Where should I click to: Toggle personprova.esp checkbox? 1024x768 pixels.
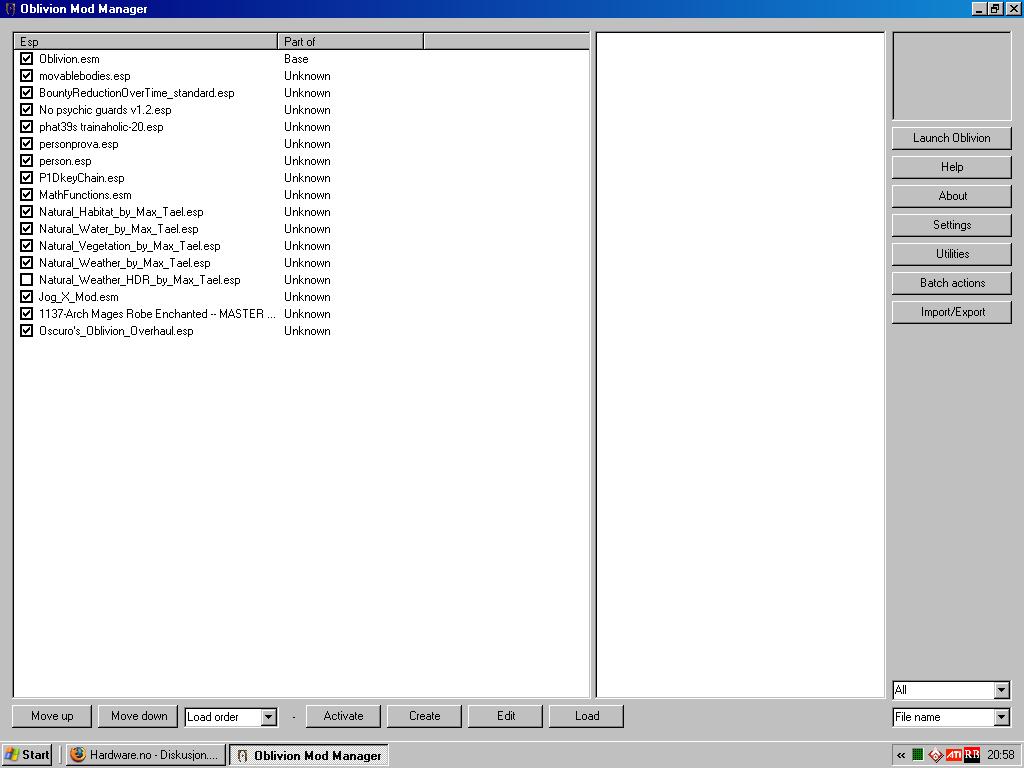(x=26, y=144)
